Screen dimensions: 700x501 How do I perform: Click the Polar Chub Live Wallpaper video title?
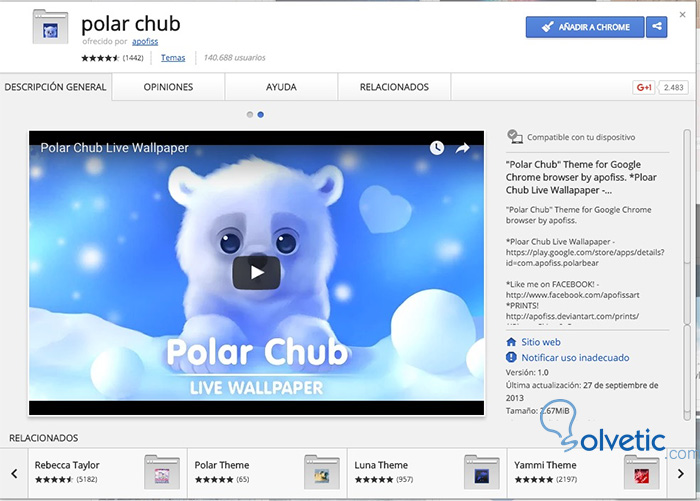[114, 148]
